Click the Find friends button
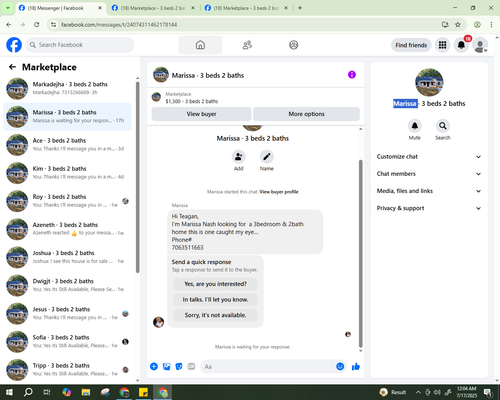The width and height of the screenshot is (500, 400). point(411,45)
